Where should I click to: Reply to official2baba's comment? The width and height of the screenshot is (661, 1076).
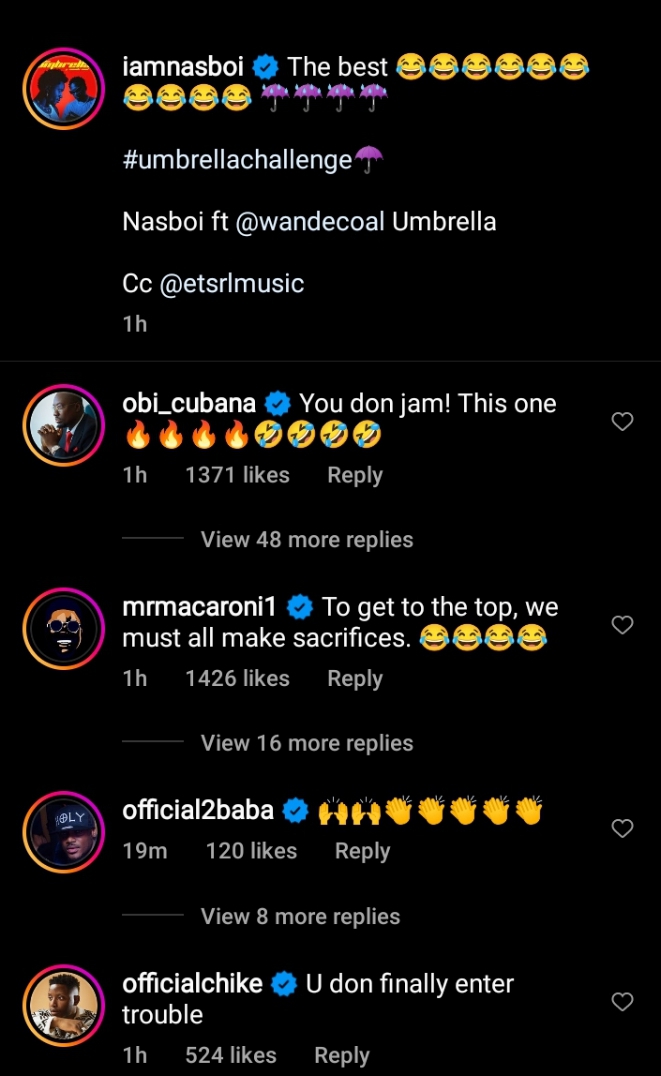tap(362, 851)
